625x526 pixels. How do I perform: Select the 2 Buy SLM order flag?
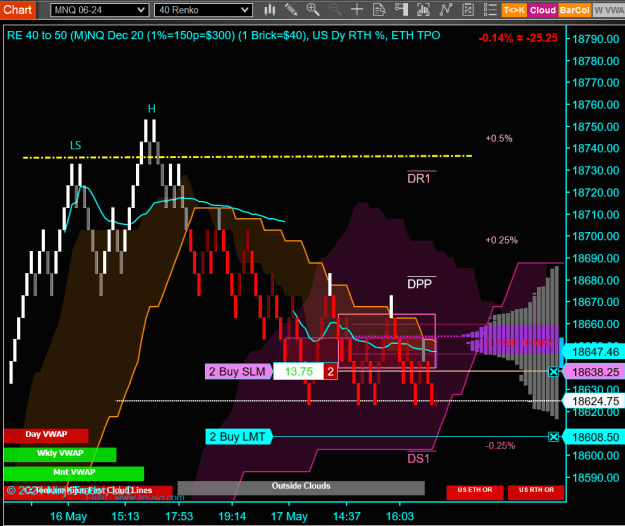(238, 371)
